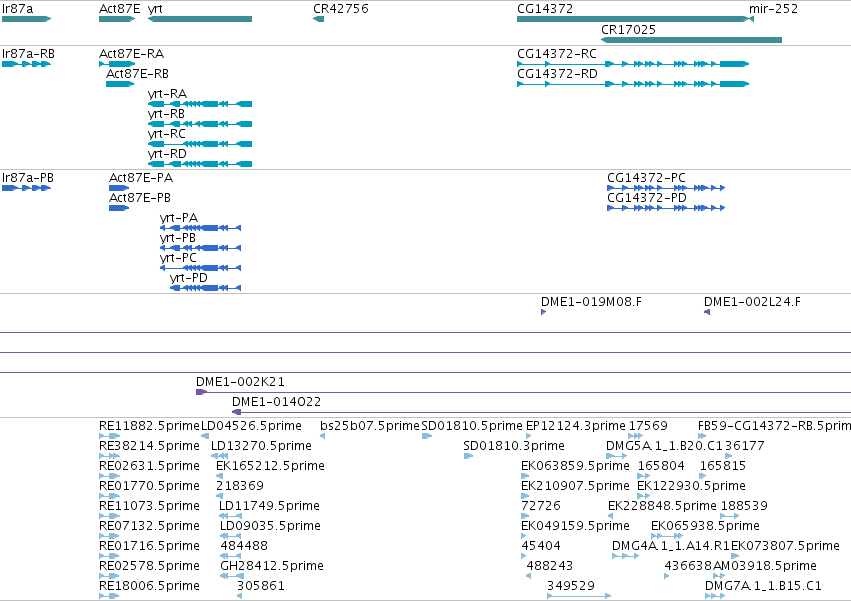Image resolution: width=851 pixels, height=601 pixels.
Task: Select the CR17025 gene feature
Action: tap(691, 40)
